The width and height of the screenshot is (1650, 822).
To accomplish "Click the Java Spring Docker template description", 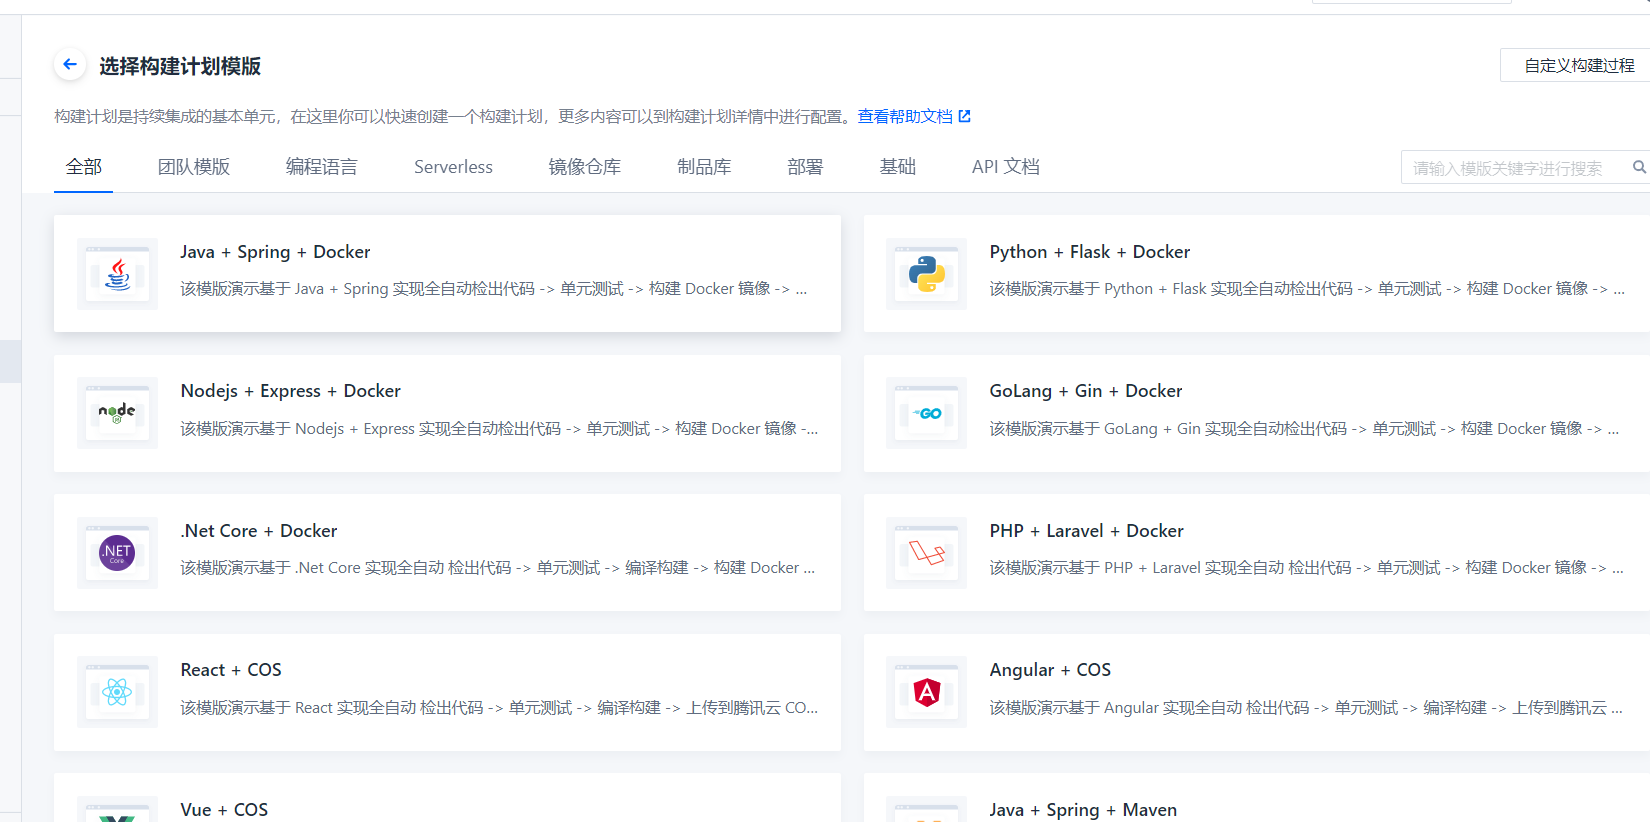I will point(494,289).
